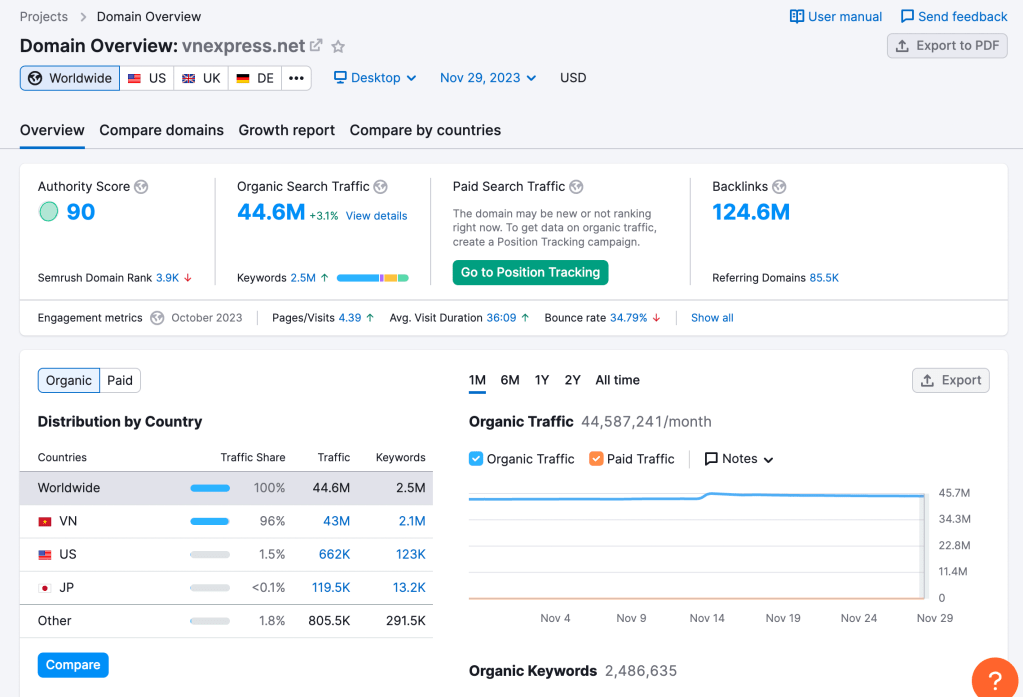Screen dimensions: 1023x697
Task: Open the orange help question mark button
Action: point(994,680)
